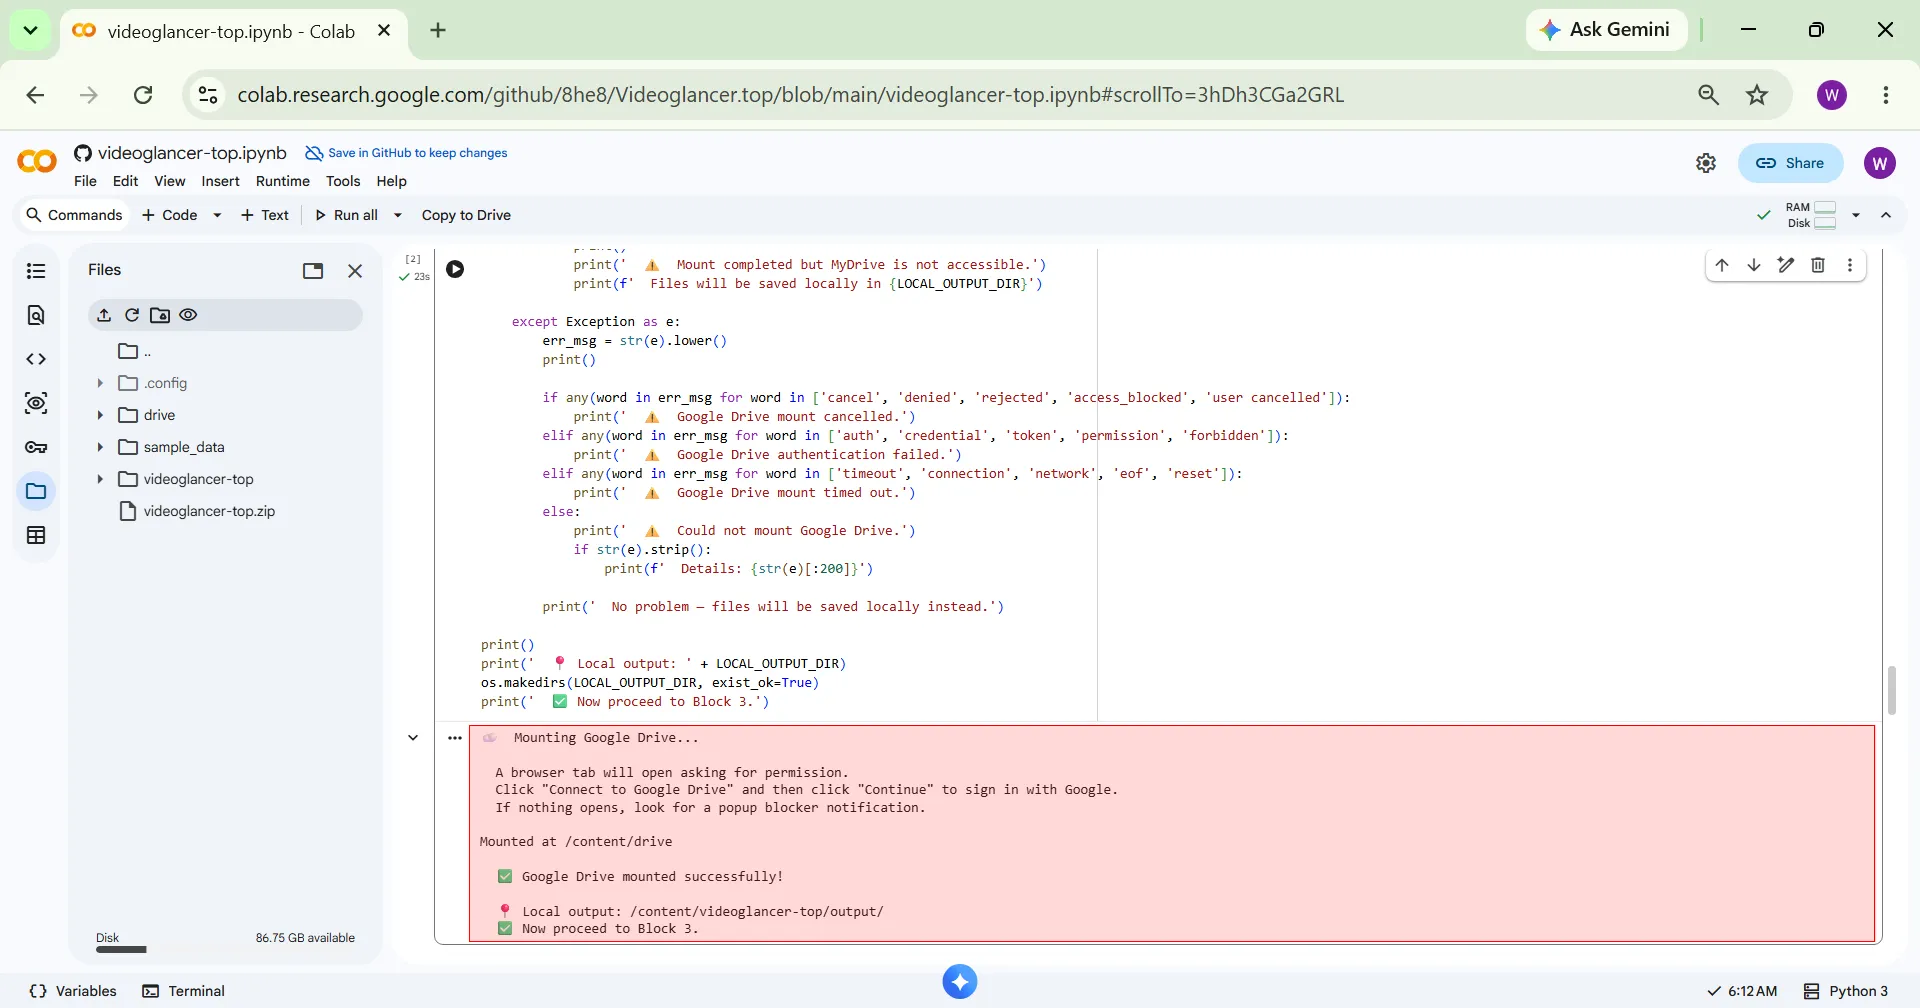Add a Text cell
Viewport: 1920px width, 1008px height.
[265, 215]
